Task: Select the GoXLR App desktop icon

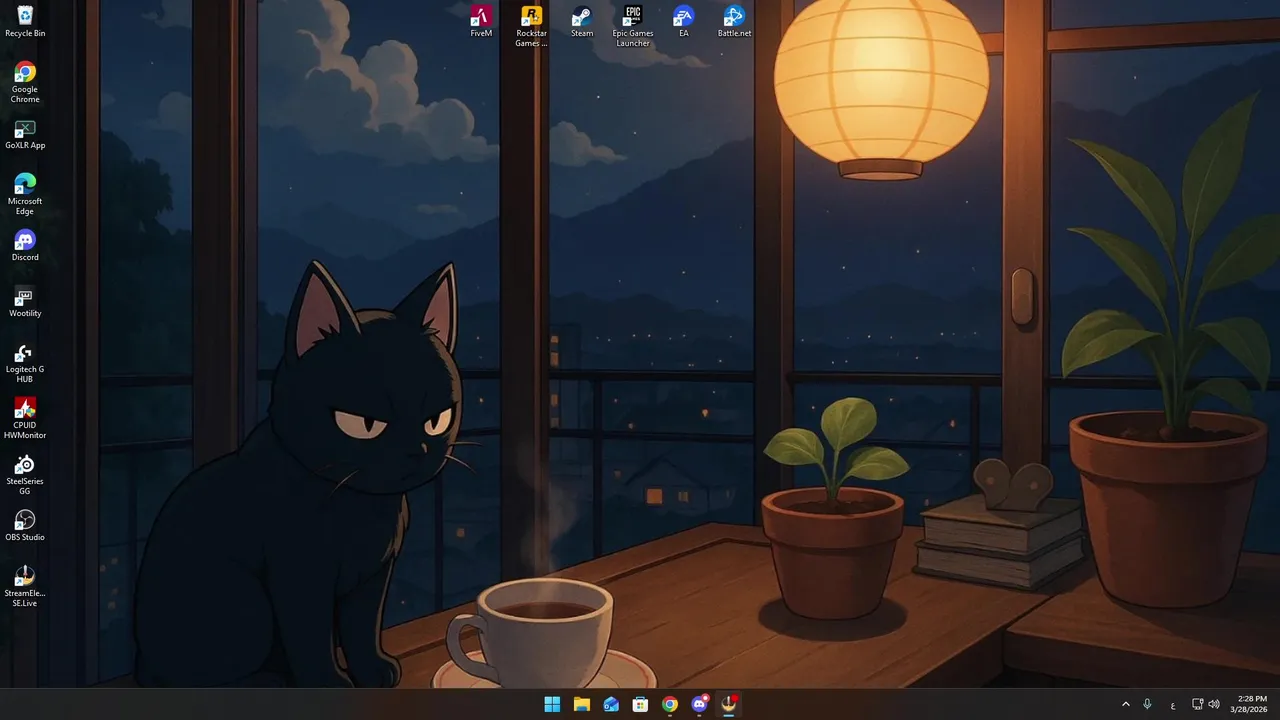Action: 25,135
